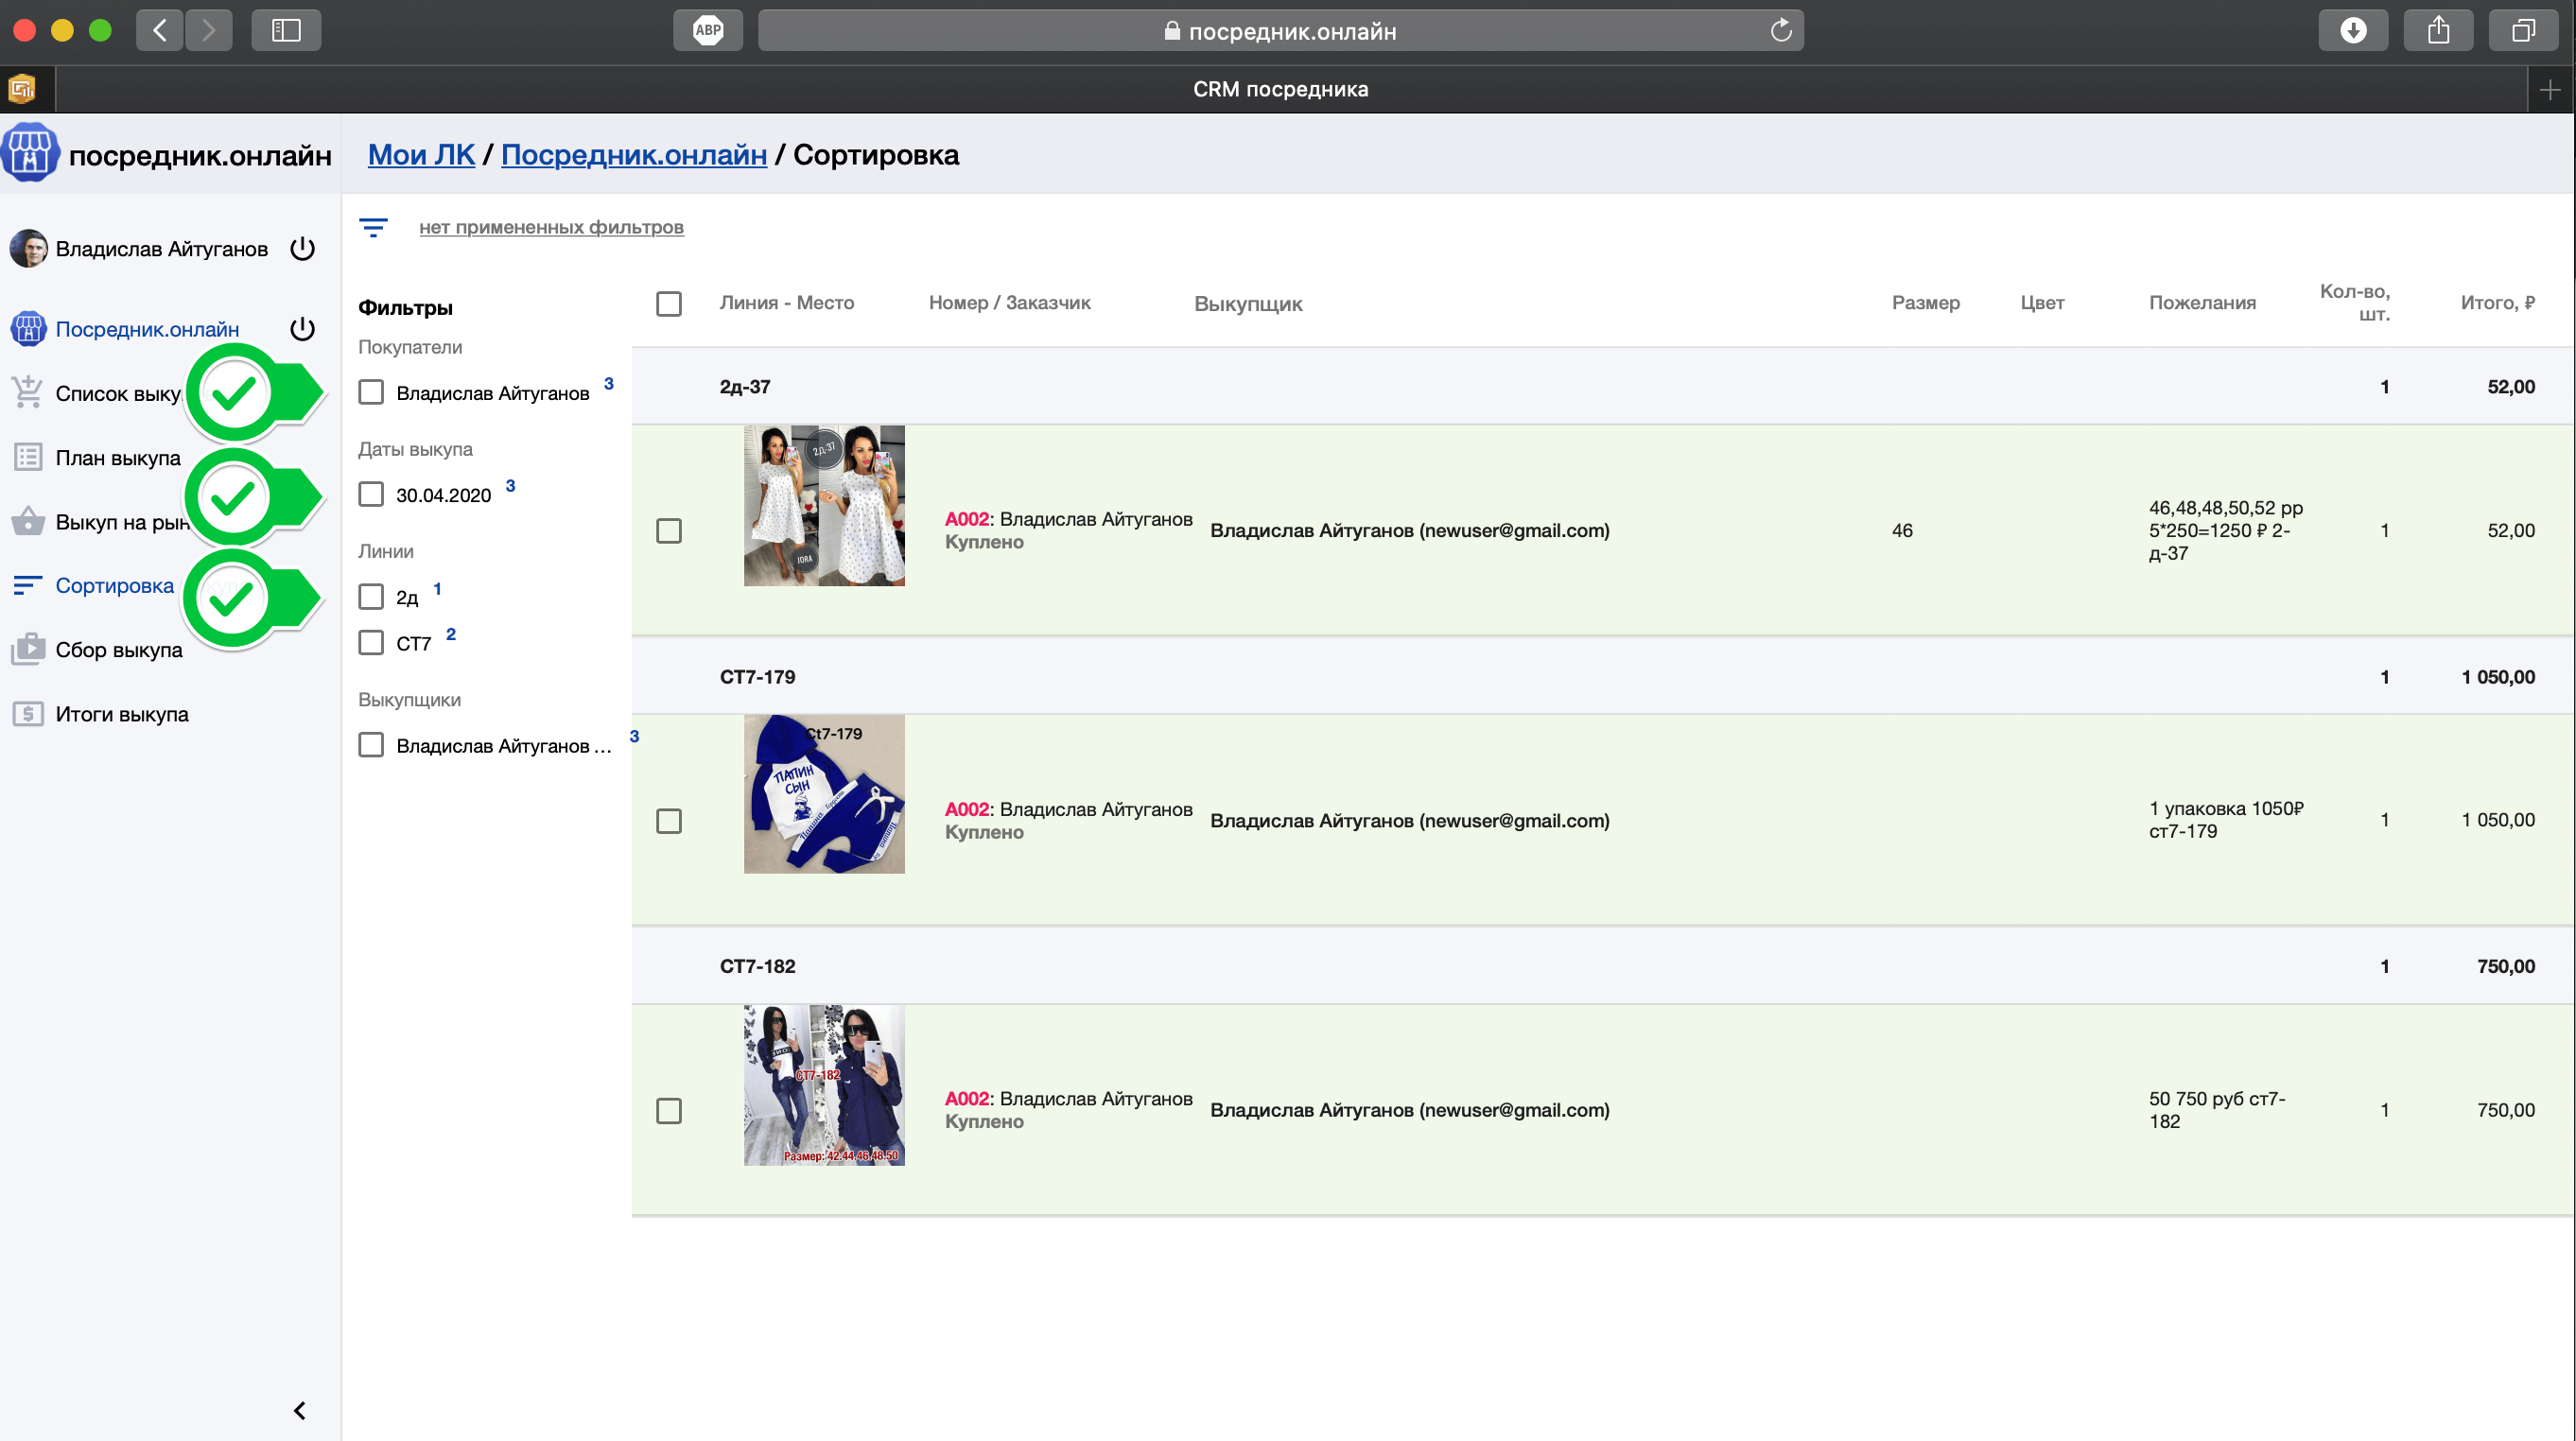This screenshot has height=1441, width=2576.
Task: Toggle the Safari sidebar icon
Action: click(x=286, y=30)
